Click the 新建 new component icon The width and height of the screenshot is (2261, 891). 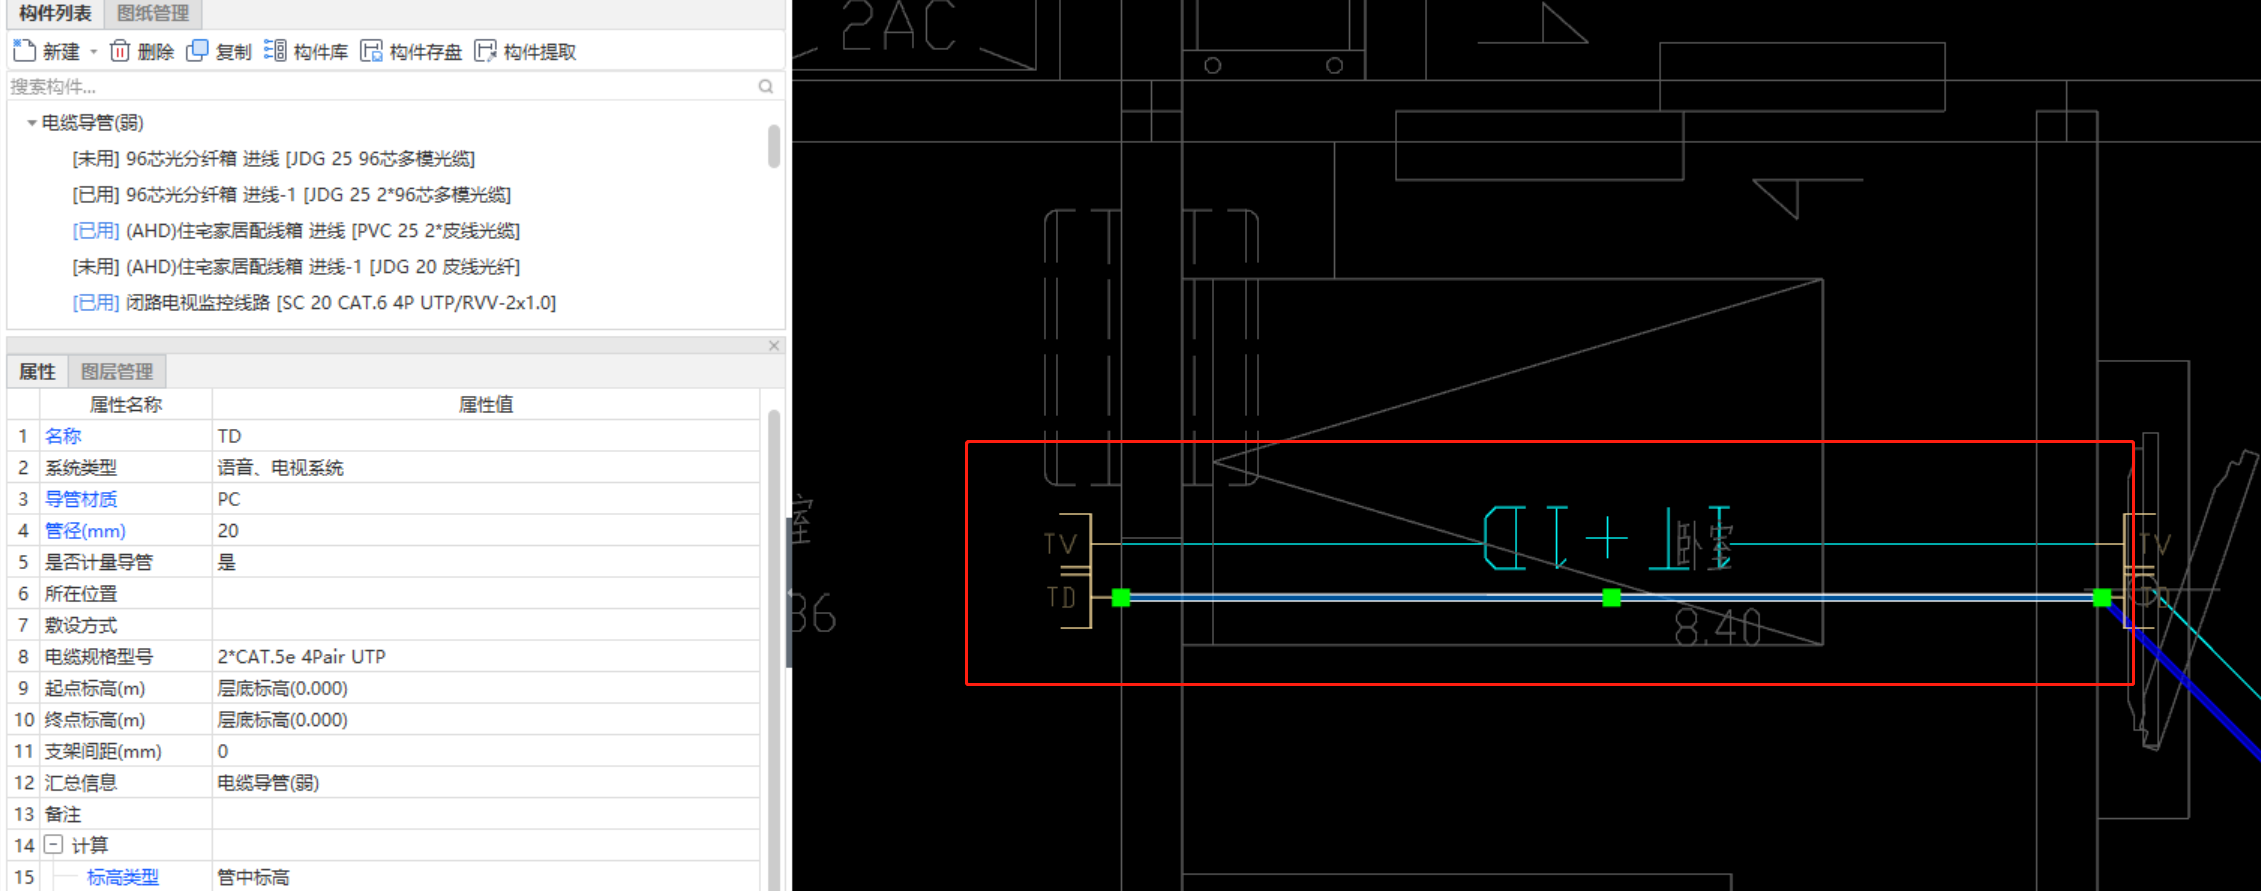25,51
